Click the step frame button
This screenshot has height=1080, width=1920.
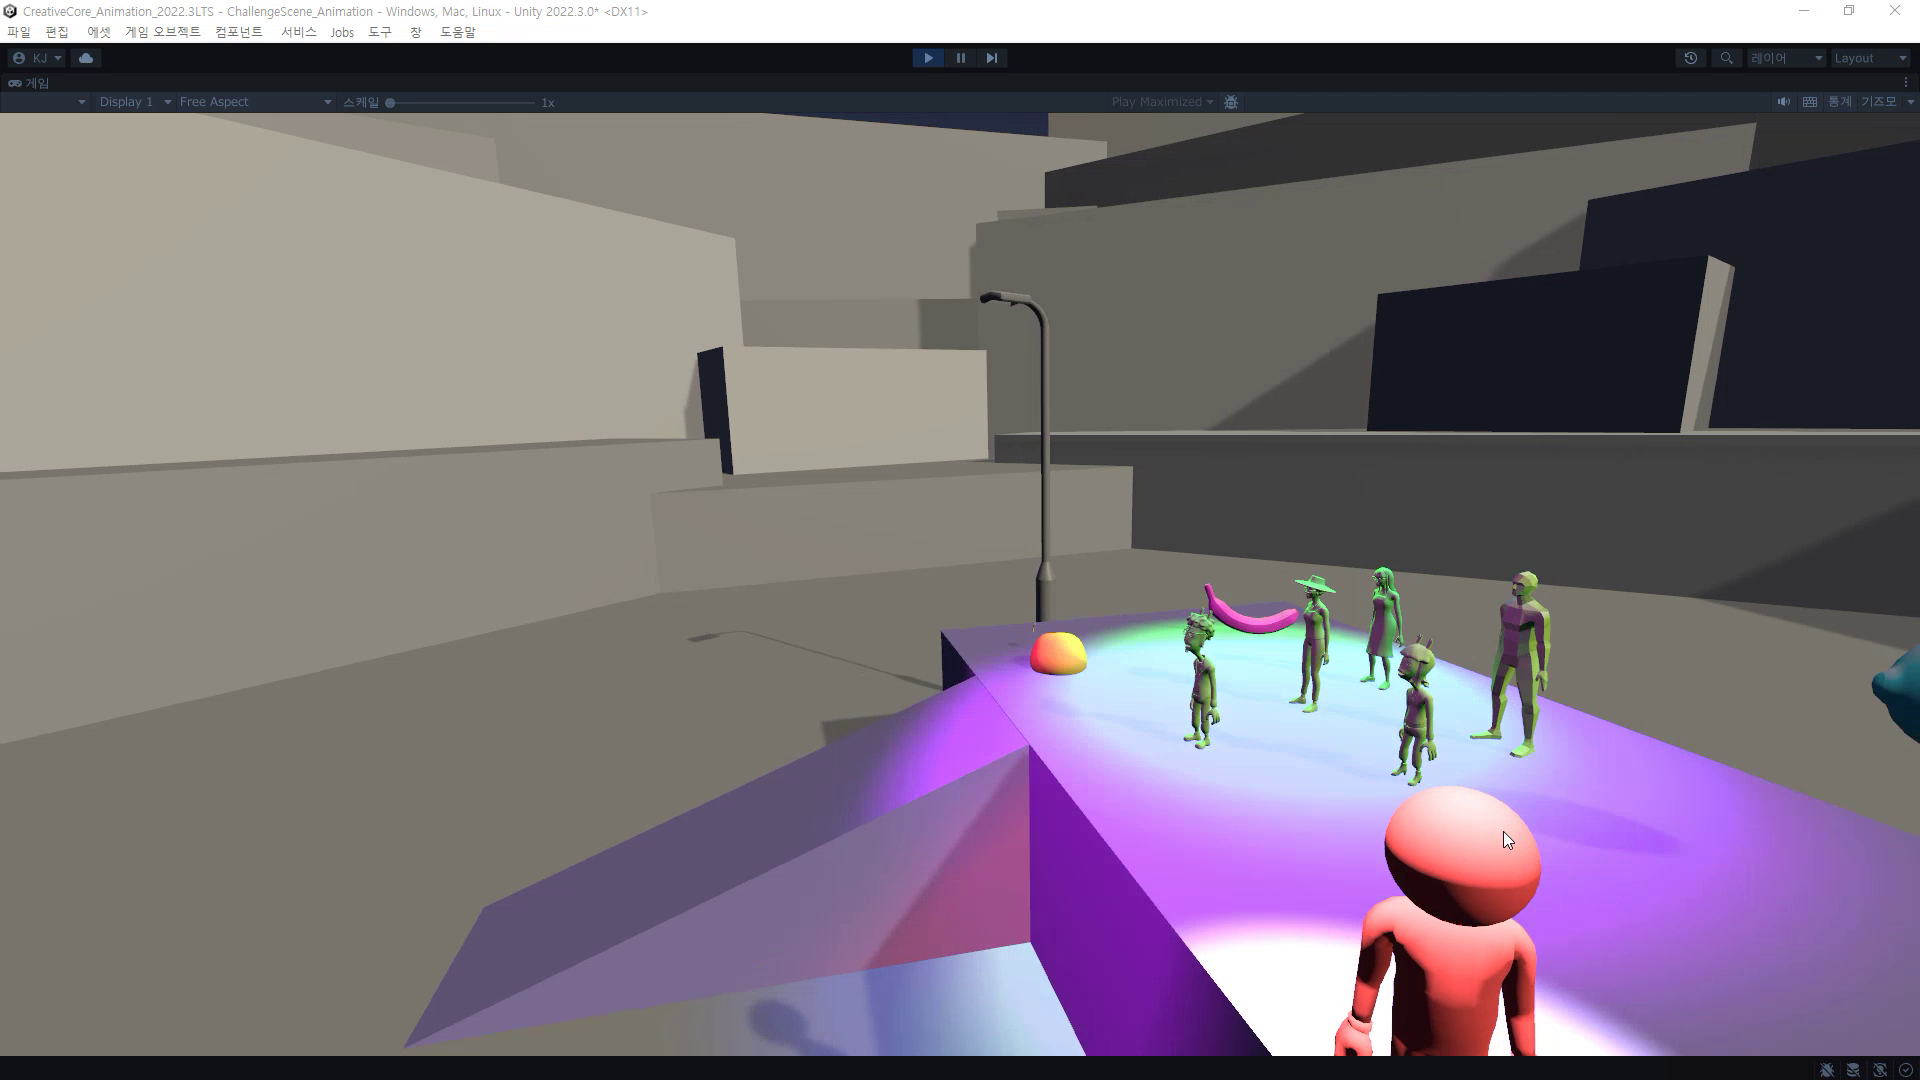tap(991, 58)
